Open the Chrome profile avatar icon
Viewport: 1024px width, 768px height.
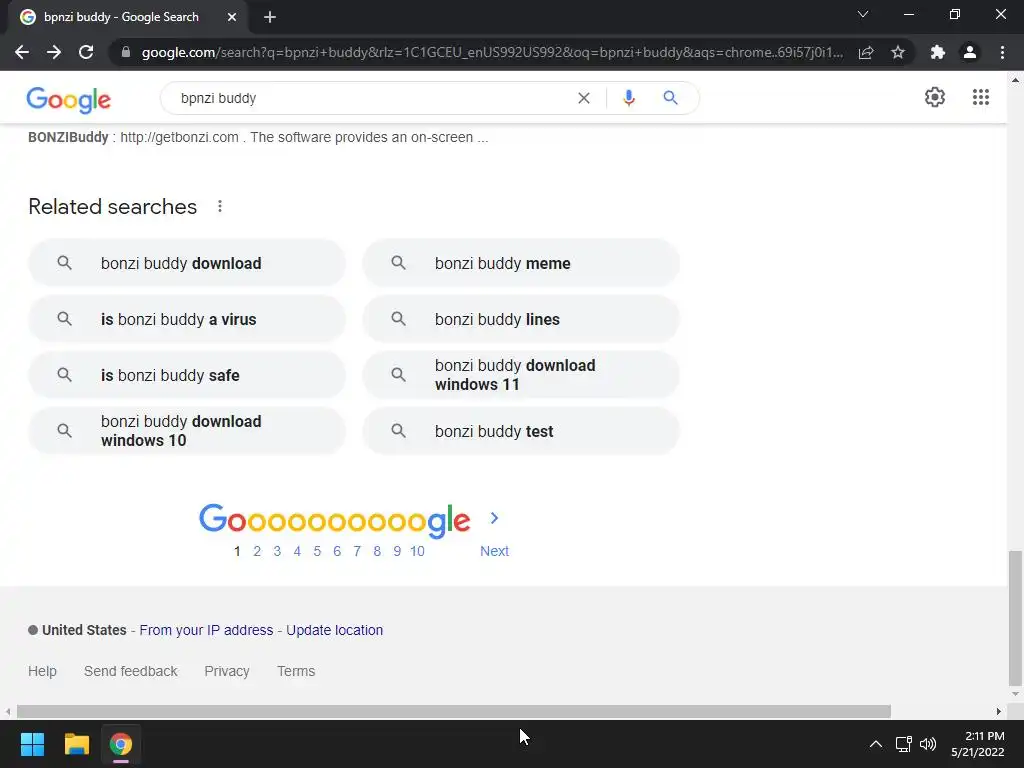coord(970,52)
